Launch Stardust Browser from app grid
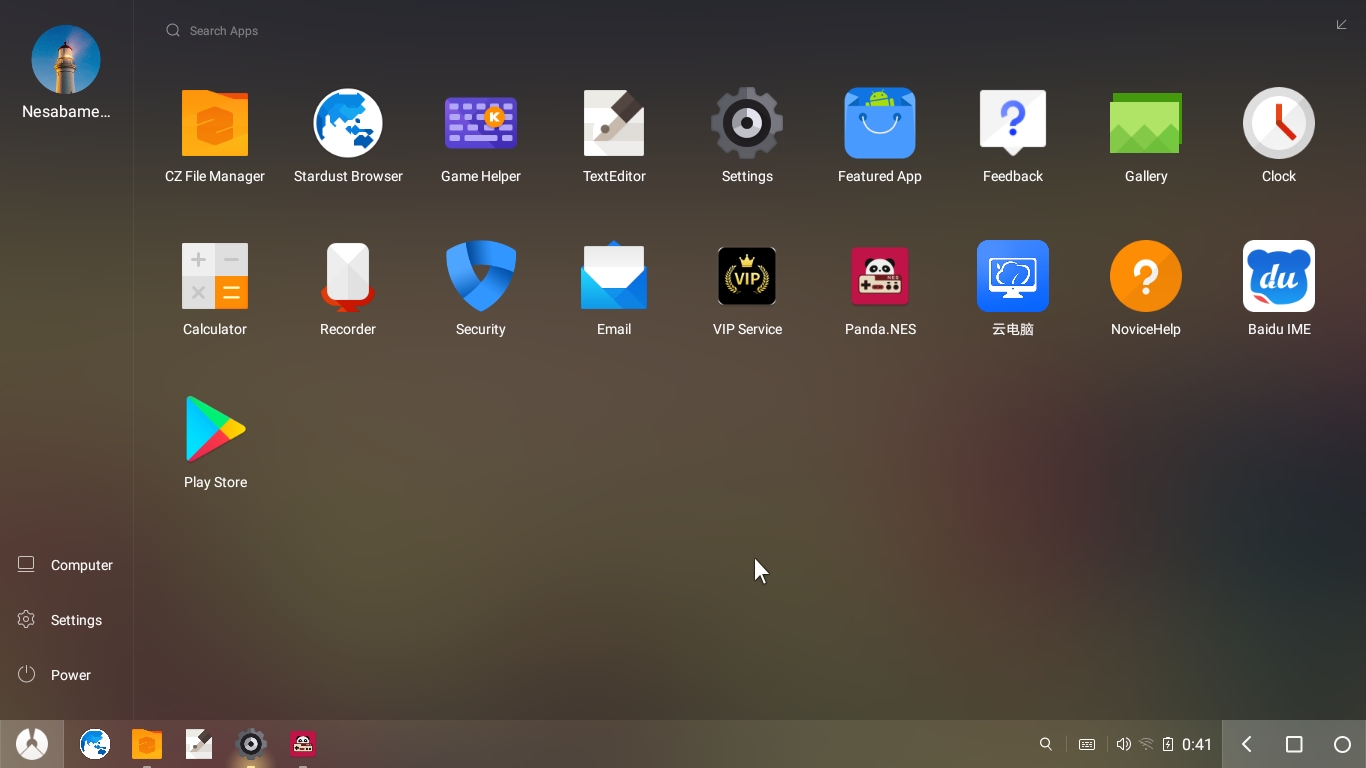 348,124
